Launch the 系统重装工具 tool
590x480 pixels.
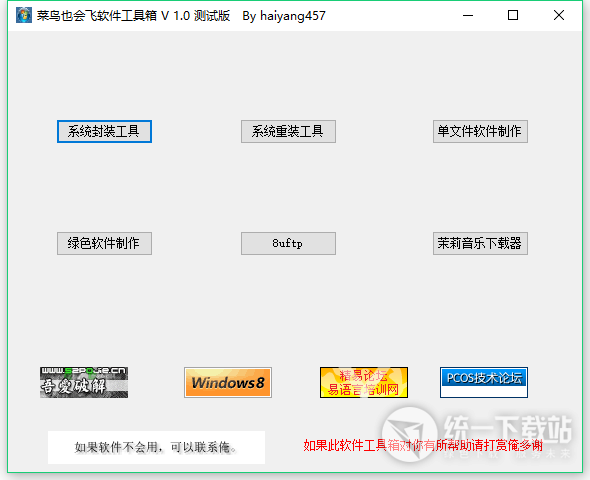point(288,131)
